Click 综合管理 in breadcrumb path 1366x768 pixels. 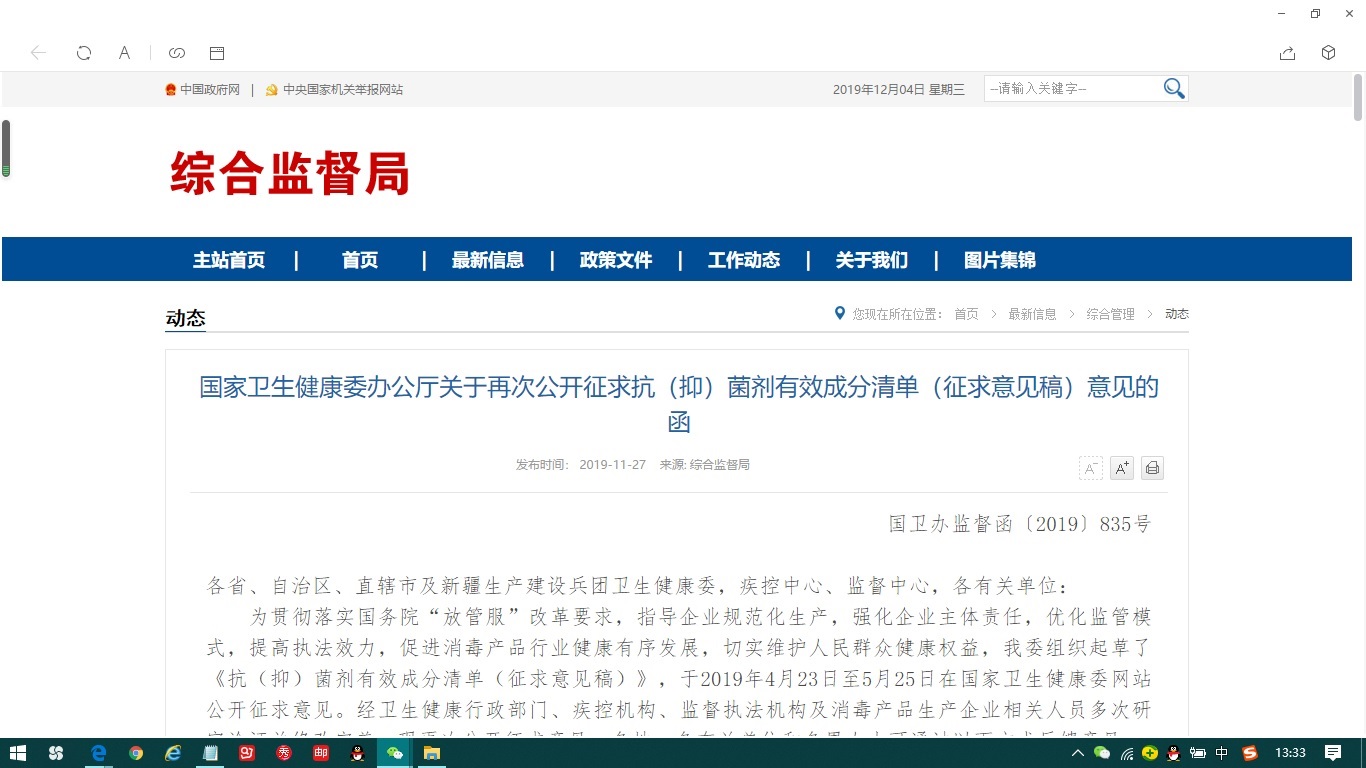(1110, 314)
